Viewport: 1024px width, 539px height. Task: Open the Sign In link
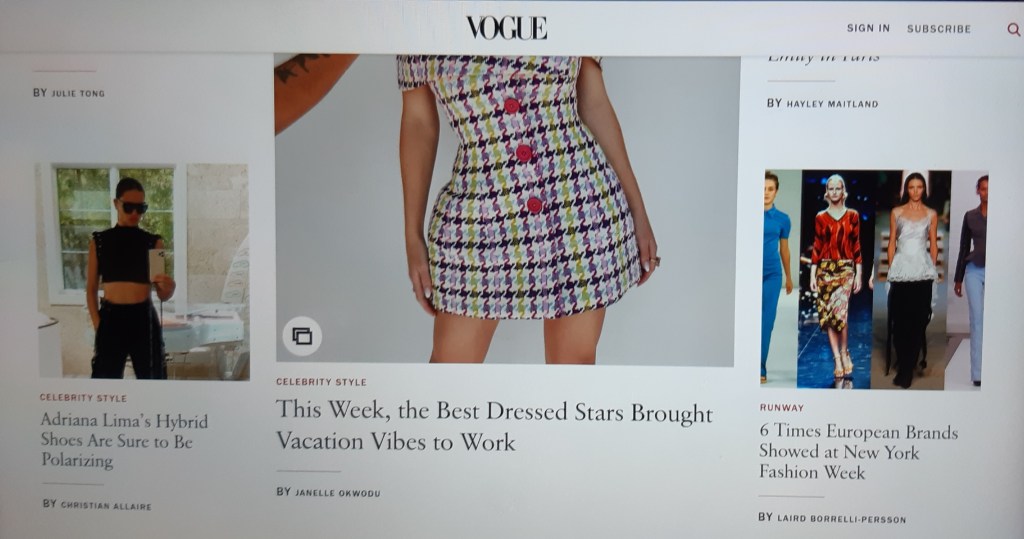[868, 28]
